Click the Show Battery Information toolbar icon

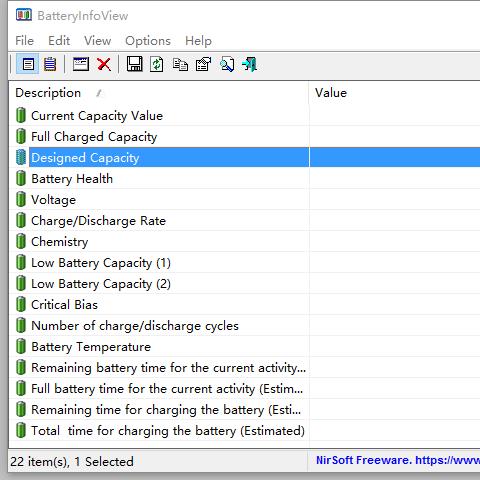click(x=28, y=64)
